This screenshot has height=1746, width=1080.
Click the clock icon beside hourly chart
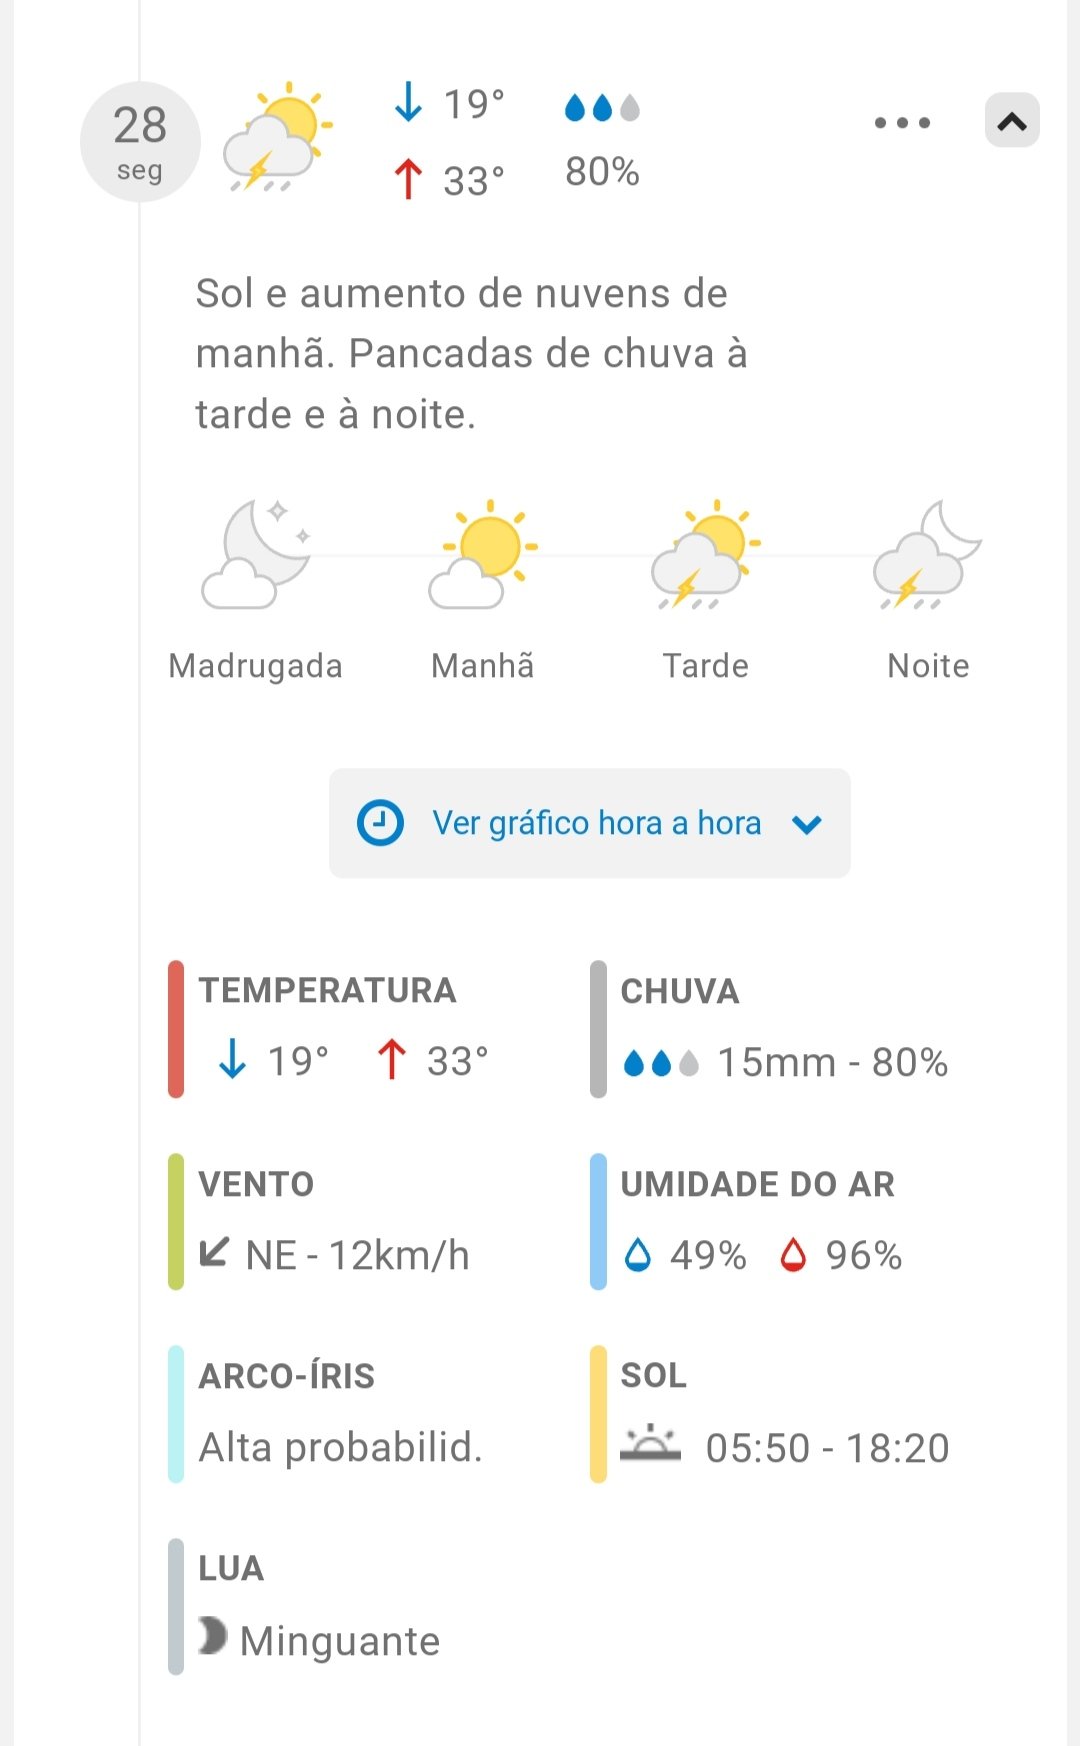pos(380,823)
